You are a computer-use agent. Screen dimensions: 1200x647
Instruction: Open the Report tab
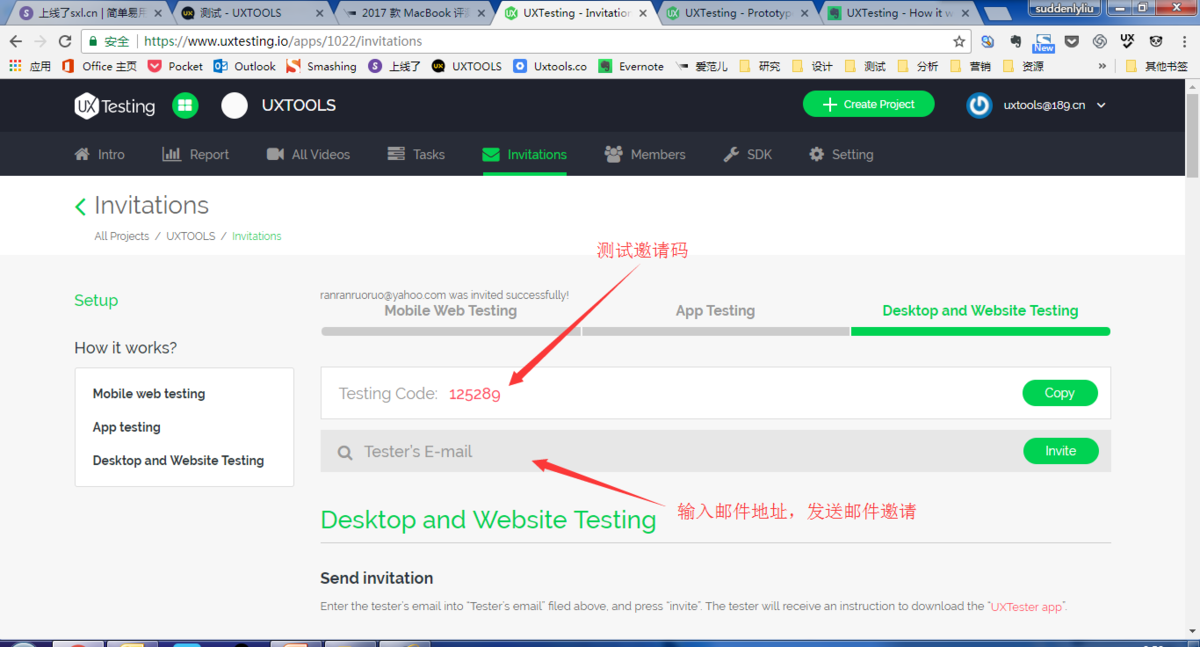click(x=196, y=154)
